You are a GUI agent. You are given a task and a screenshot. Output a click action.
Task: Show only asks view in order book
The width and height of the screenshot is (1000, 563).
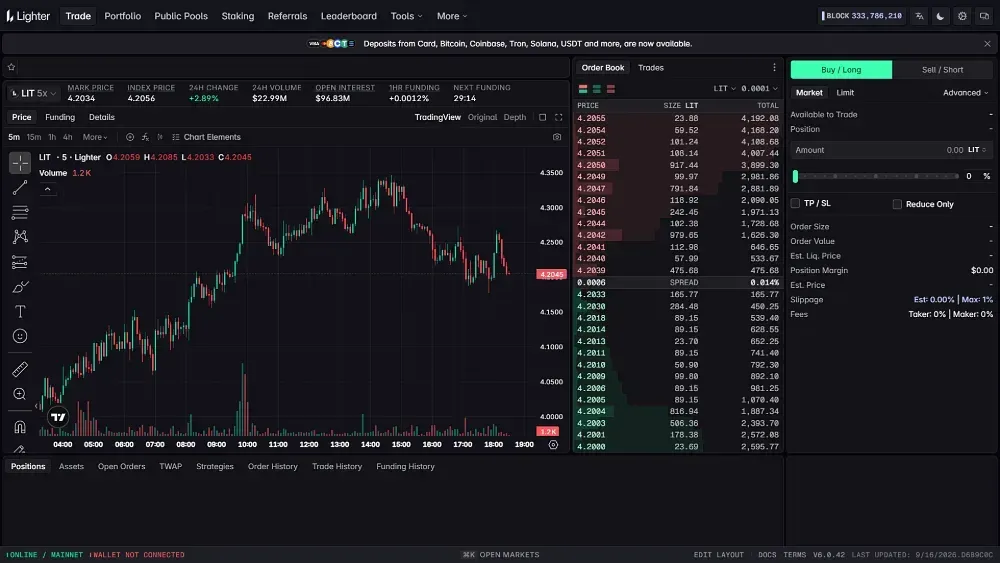click(611, 89)
